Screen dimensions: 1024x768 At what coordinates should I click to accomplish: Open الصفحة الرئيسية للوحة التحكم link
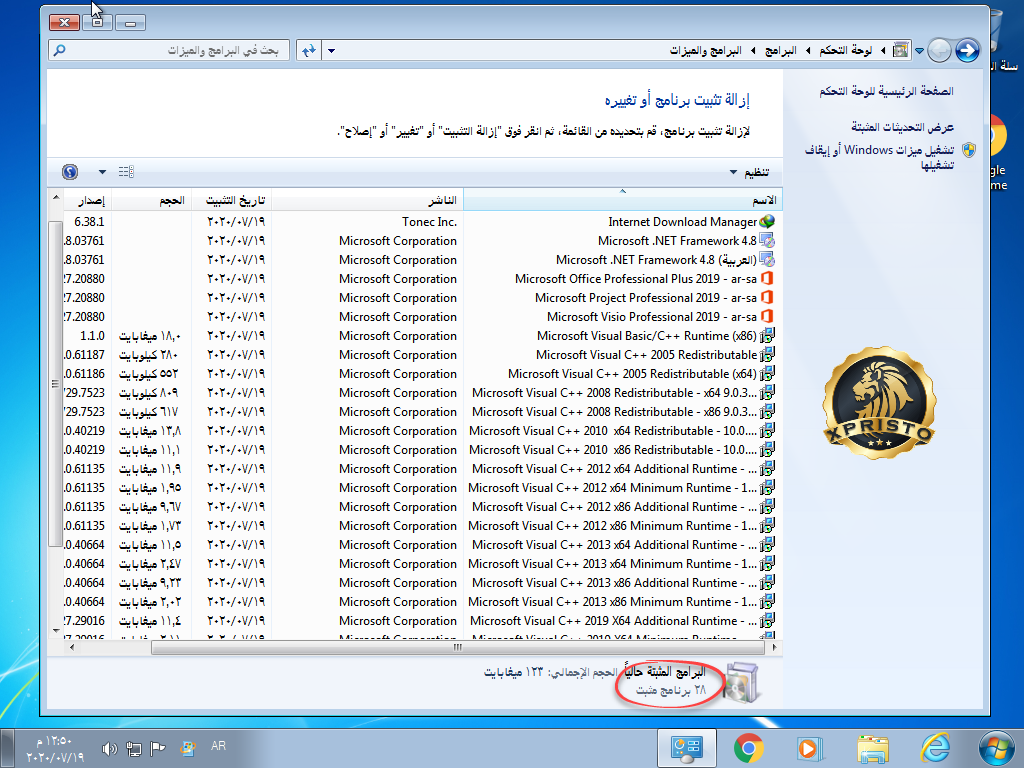coord(886,91)
